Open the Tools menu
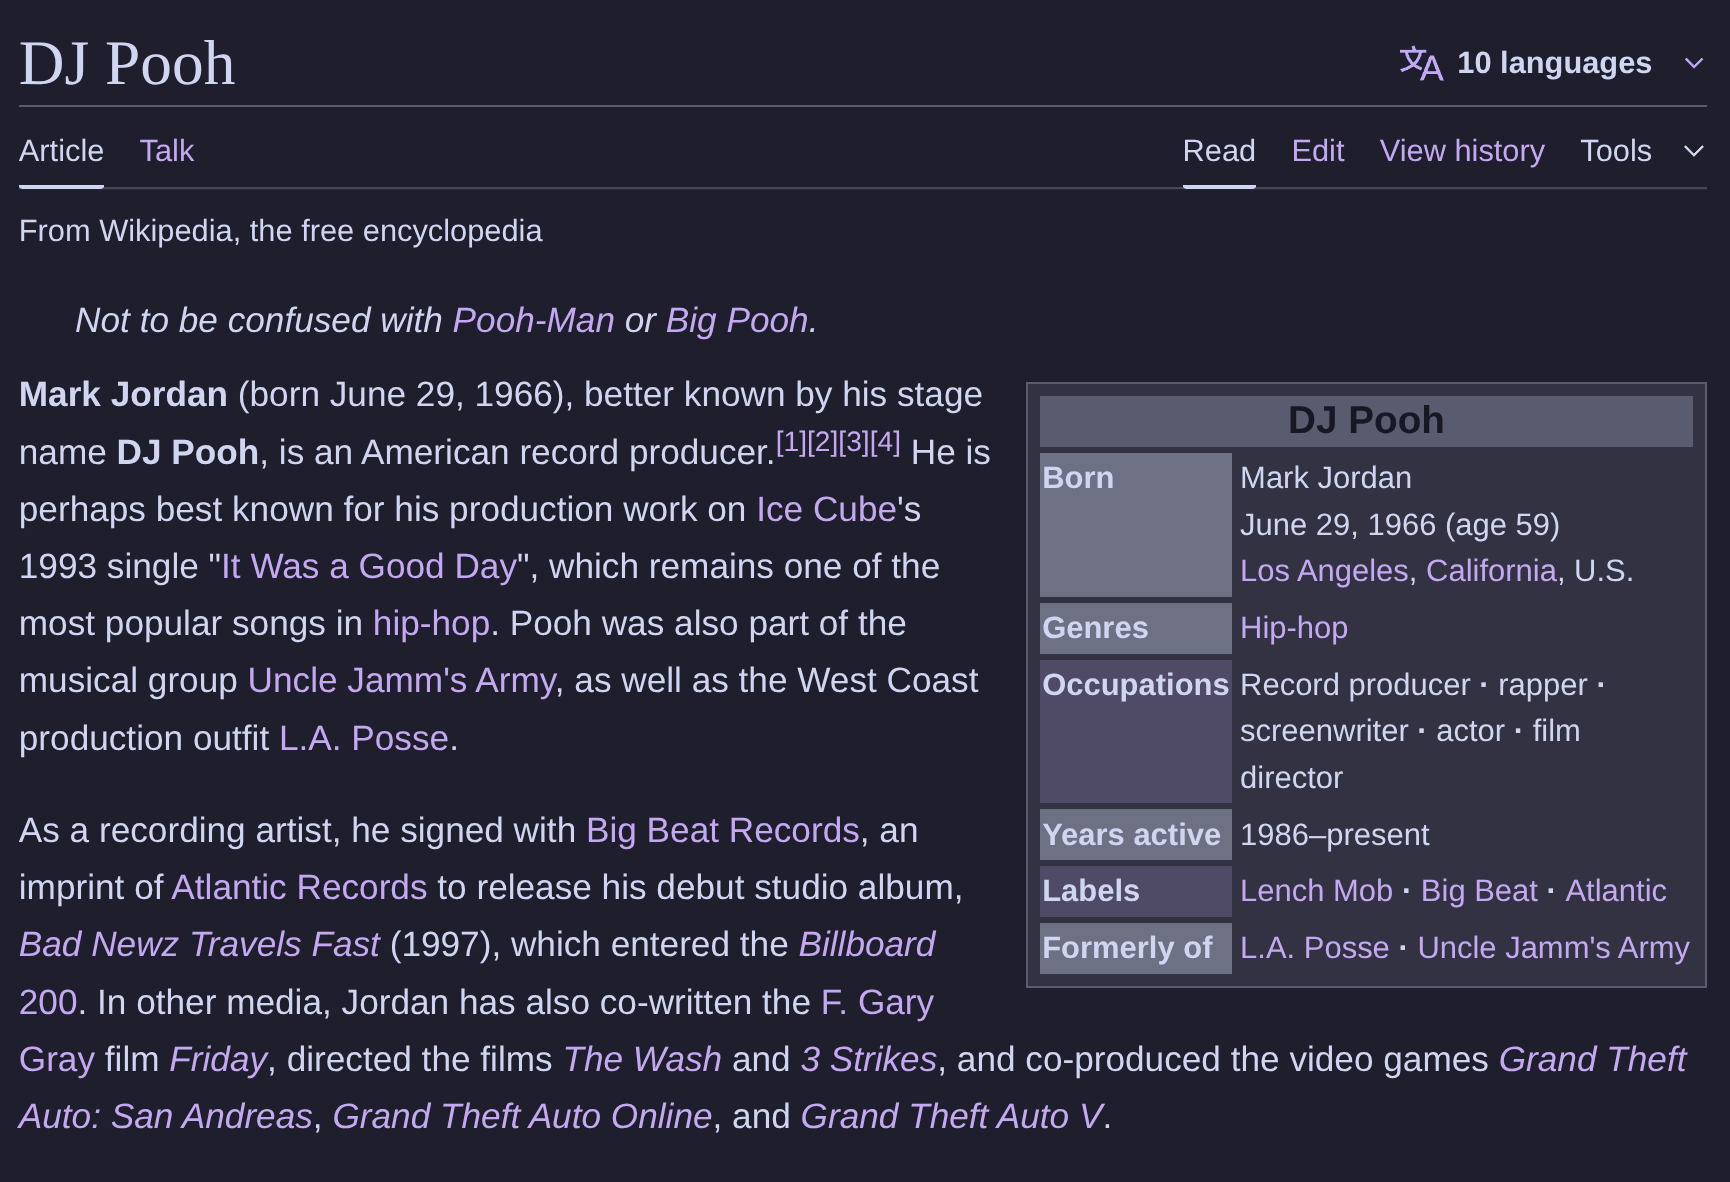This screenshot has height=1182, width=1730. [1616, 151]
